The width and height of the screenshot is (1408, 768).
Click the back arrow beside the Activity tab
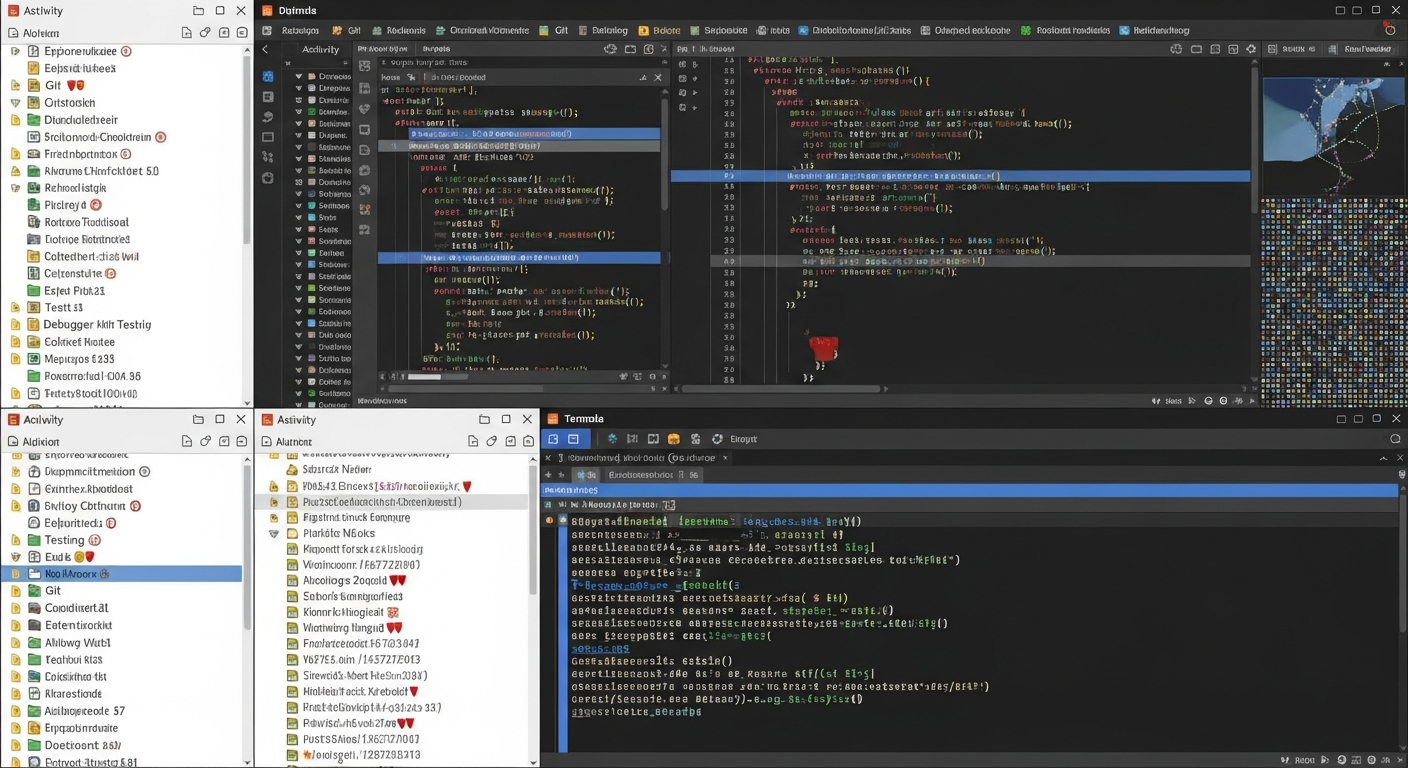266,49
